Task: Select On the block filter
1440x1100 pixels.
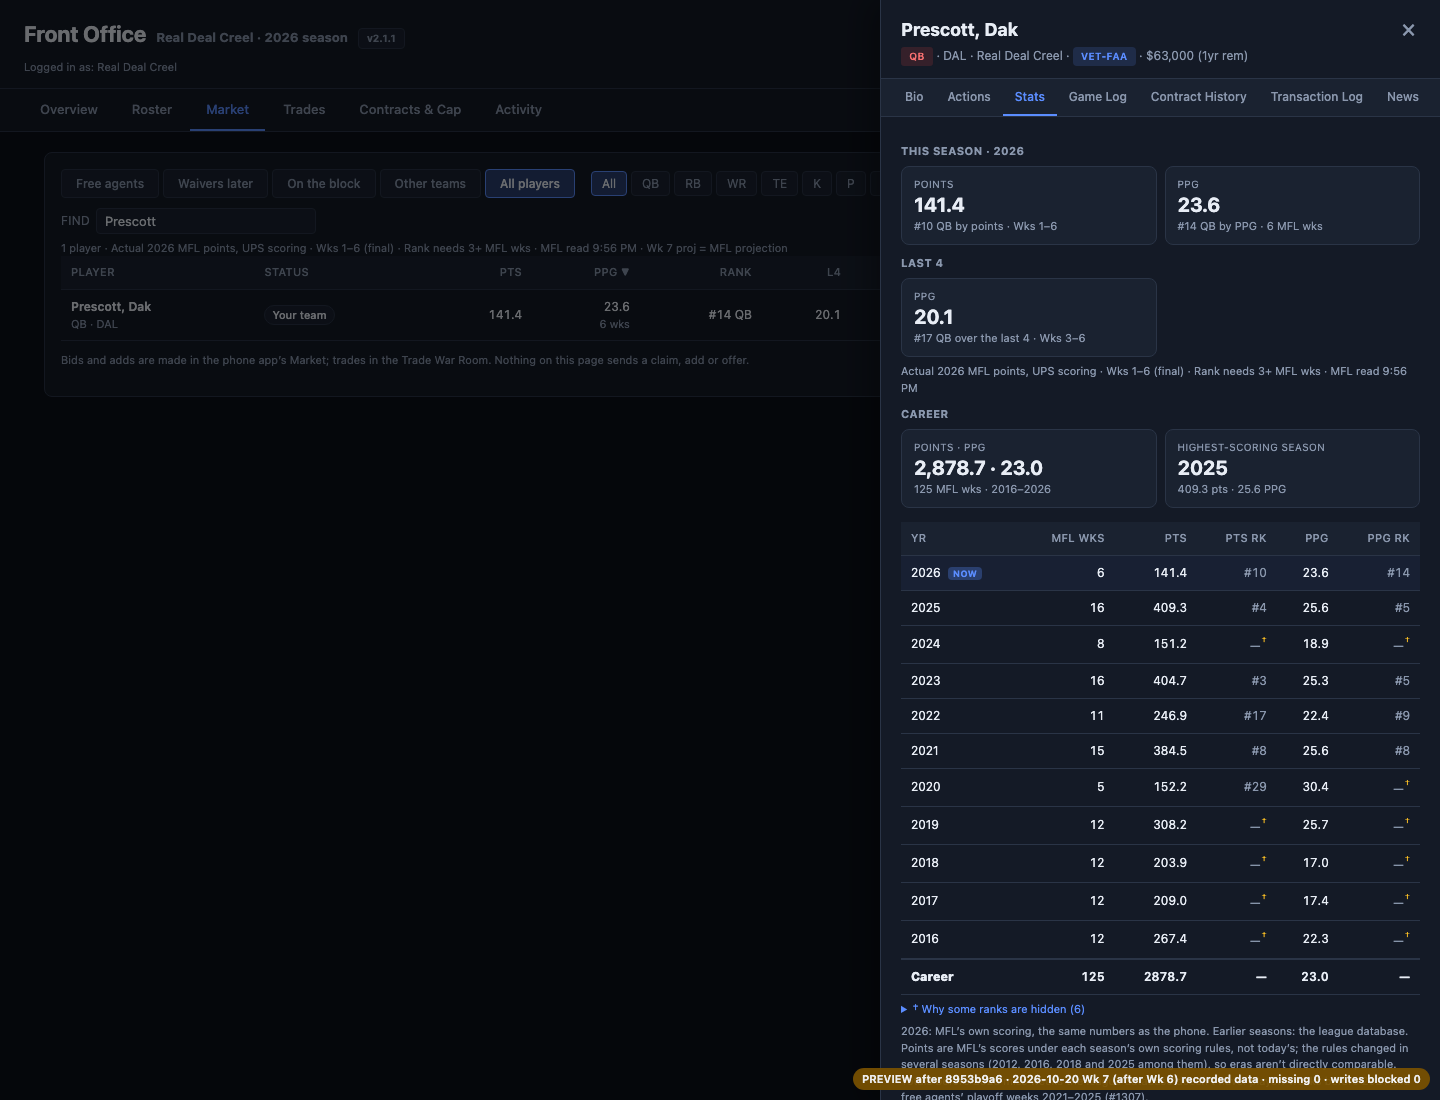Action: [324, 184]
